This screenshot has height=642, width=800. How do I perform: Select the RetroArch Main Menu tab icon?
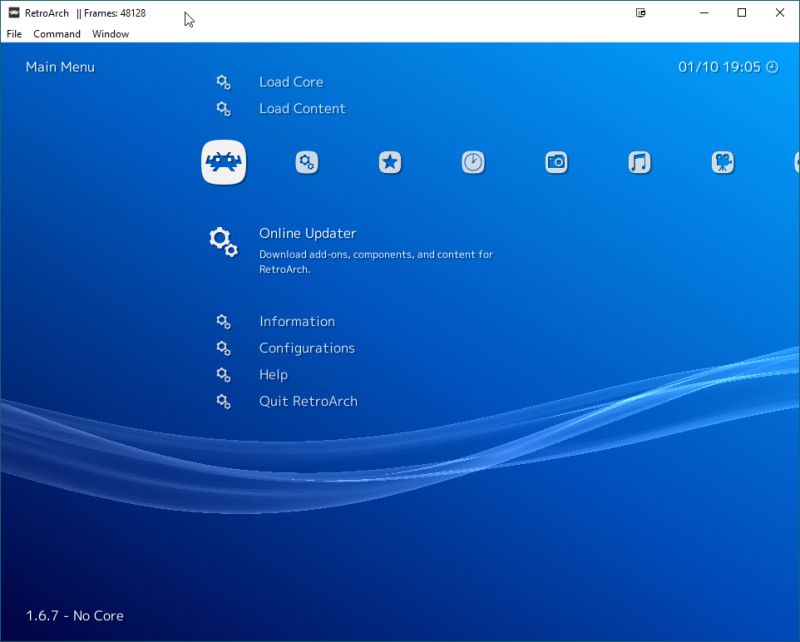click(x=223, y=161)
